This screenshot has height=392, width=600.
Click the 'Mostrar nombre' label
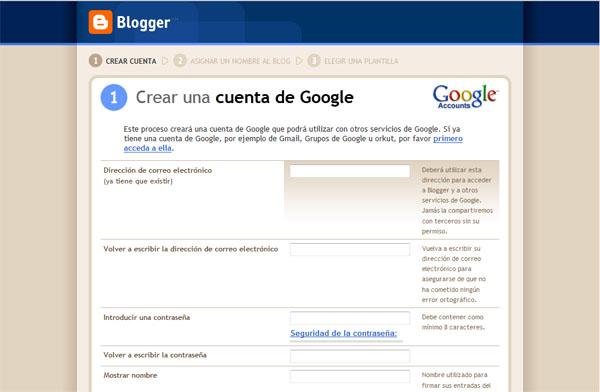(x=130, y=375)
